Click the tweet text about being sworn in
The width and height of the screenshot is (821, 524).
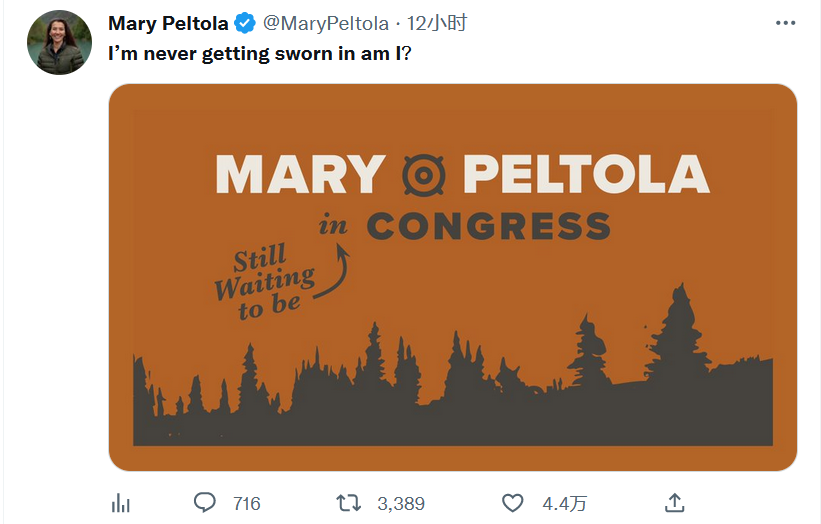[x=260, y=54]
